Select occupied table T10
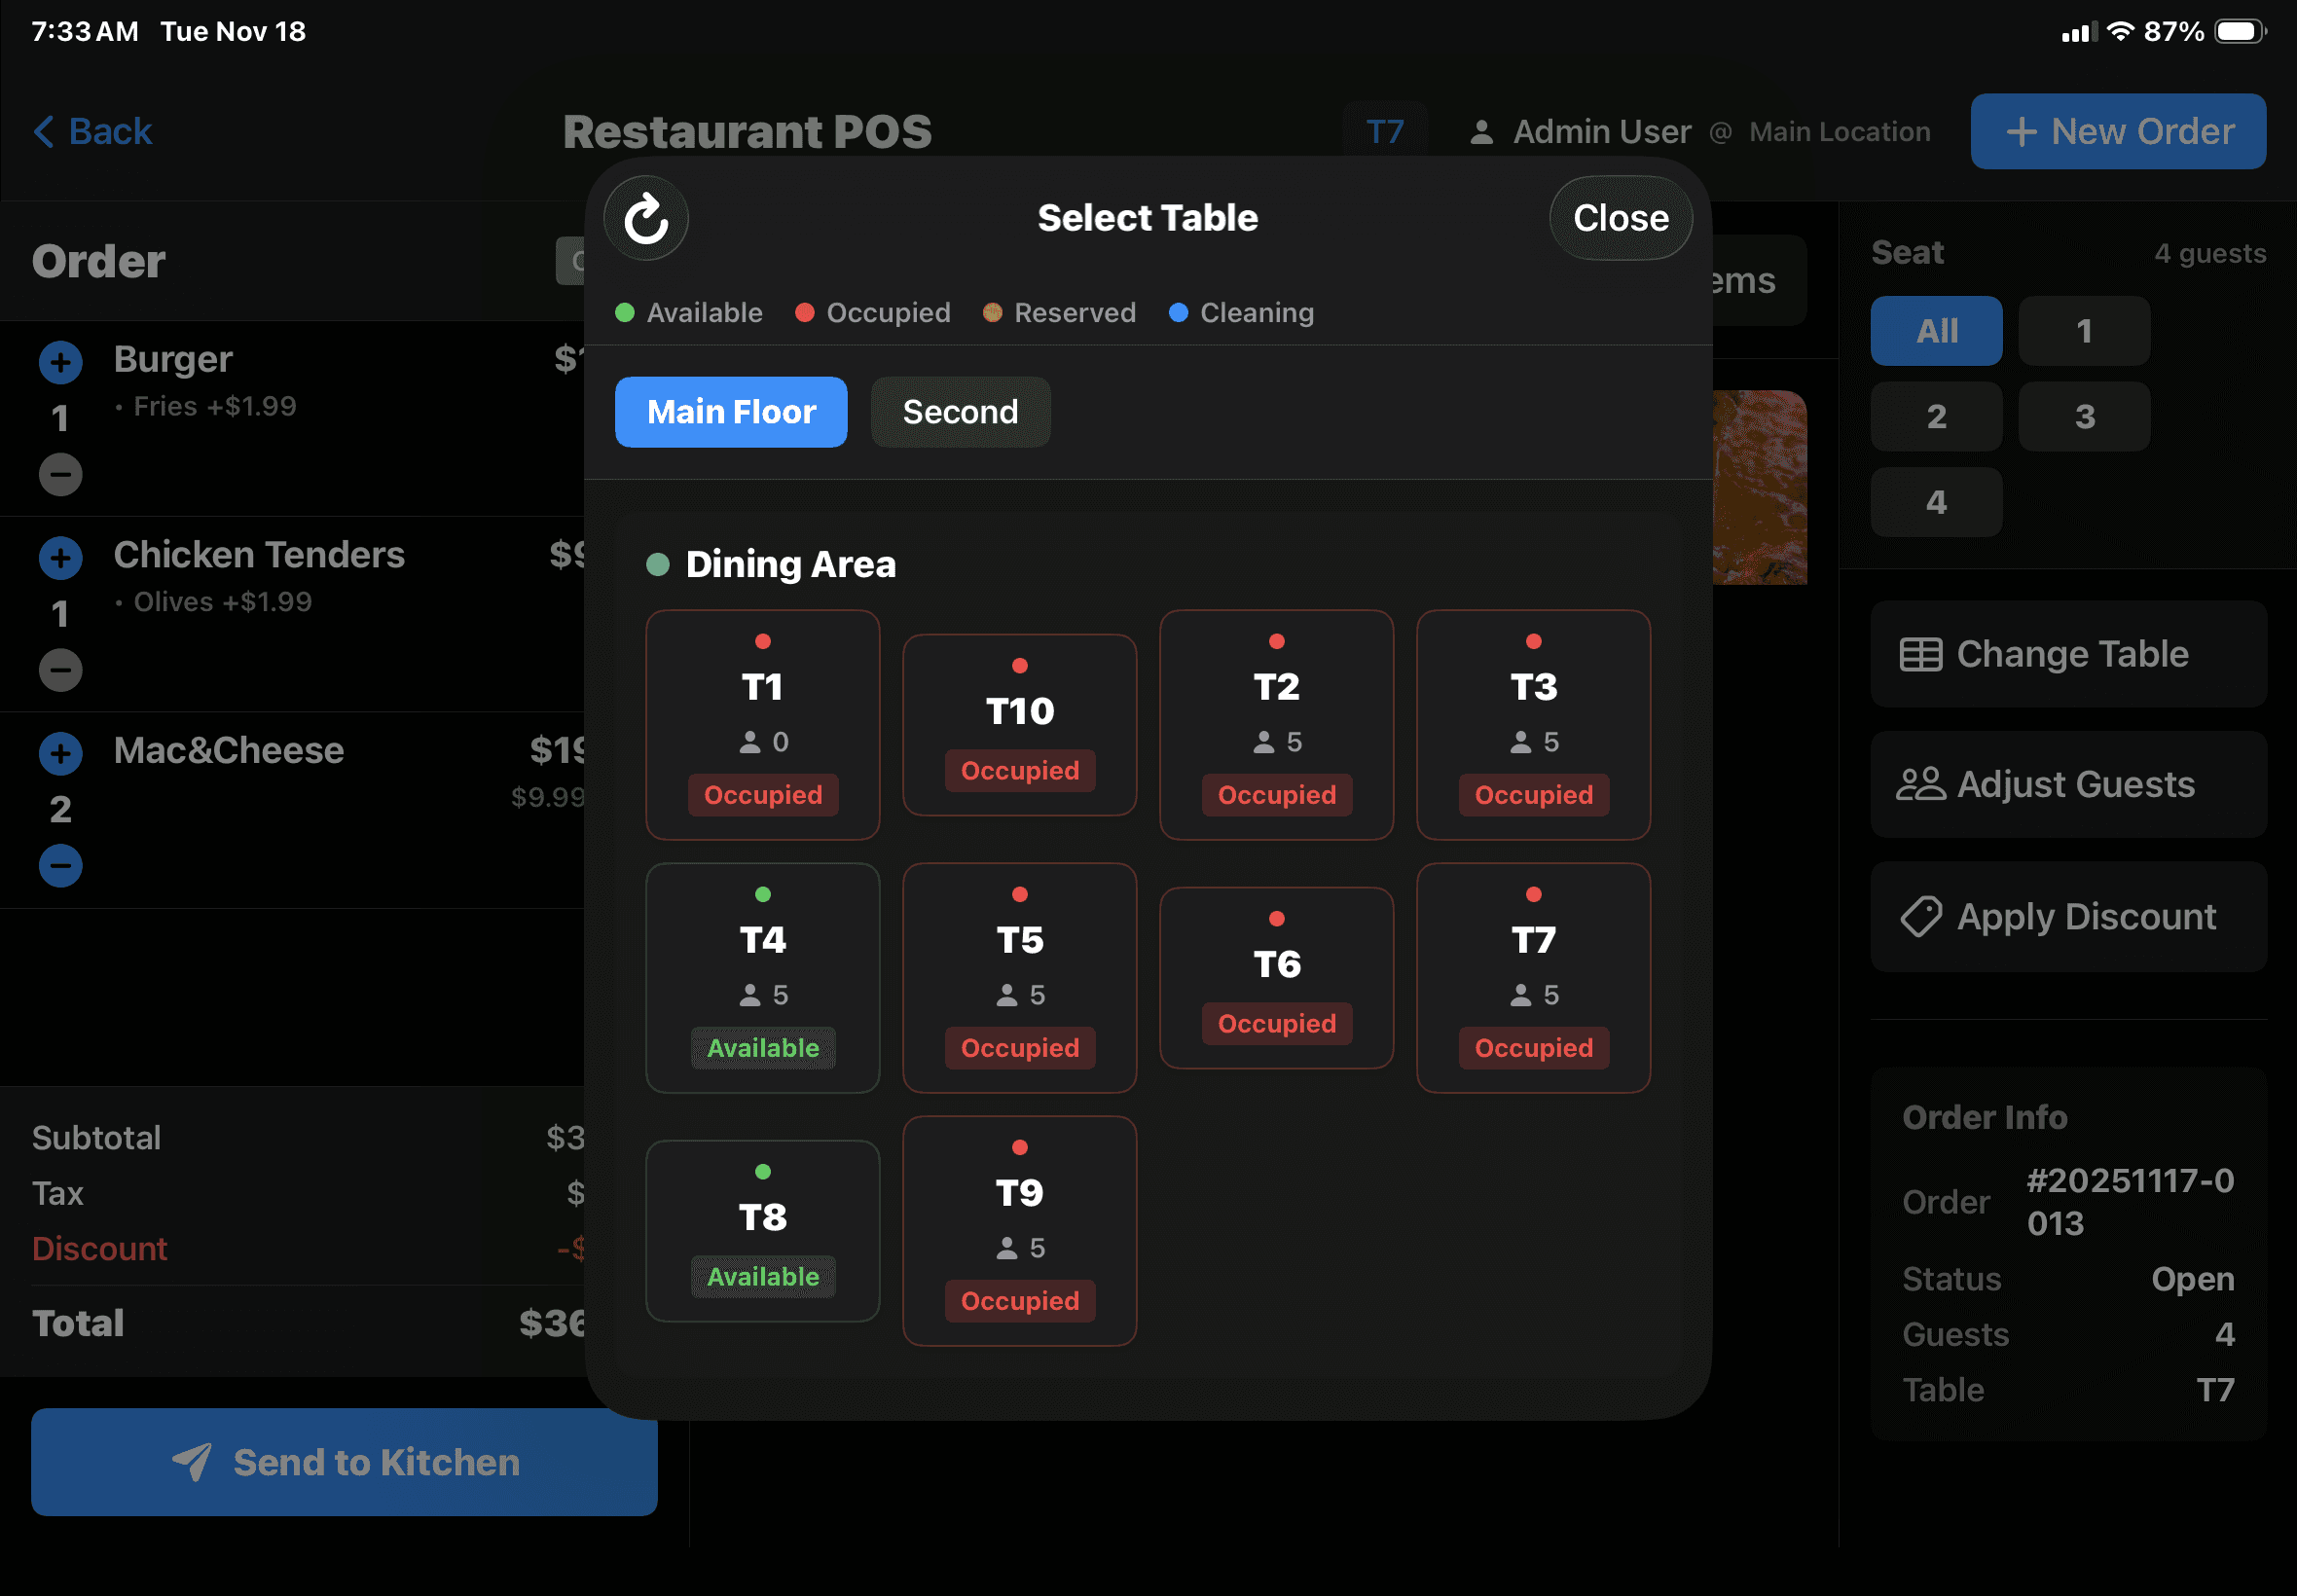Image resolution: width=2297 pixels, height=1596 pixels. (x=1018, y=724)
